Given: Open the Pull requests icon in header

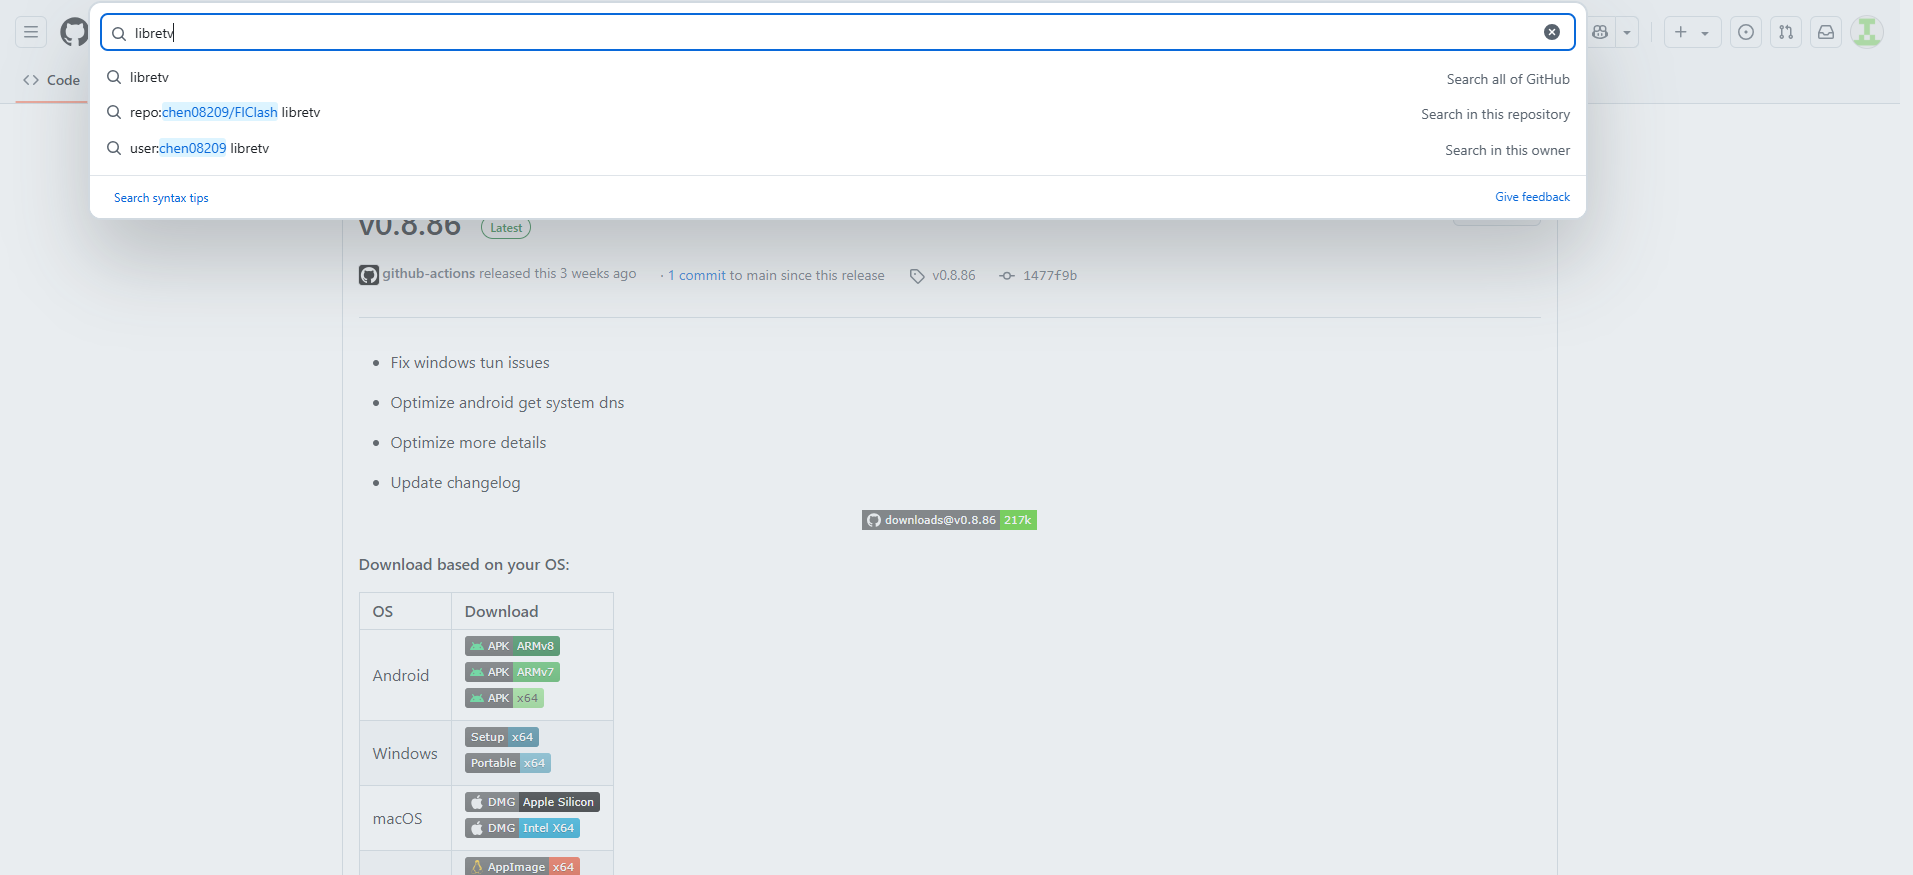Looking at the screenshot, I should click(1786, 32).
